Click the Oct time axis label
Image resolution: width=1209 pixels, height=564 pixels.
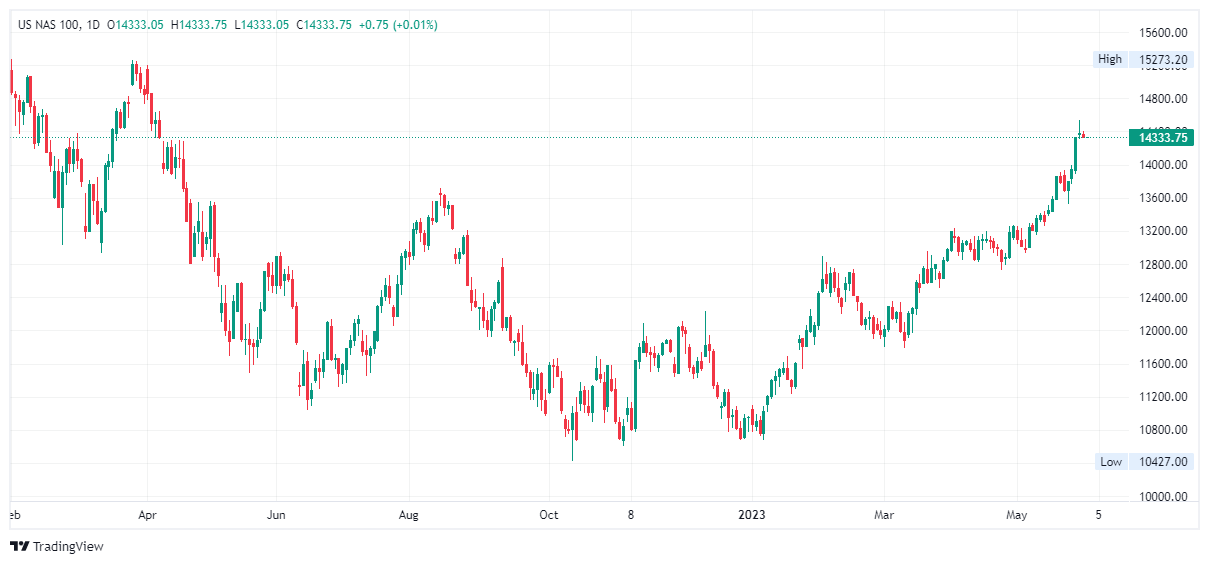(x=548, y=515)
